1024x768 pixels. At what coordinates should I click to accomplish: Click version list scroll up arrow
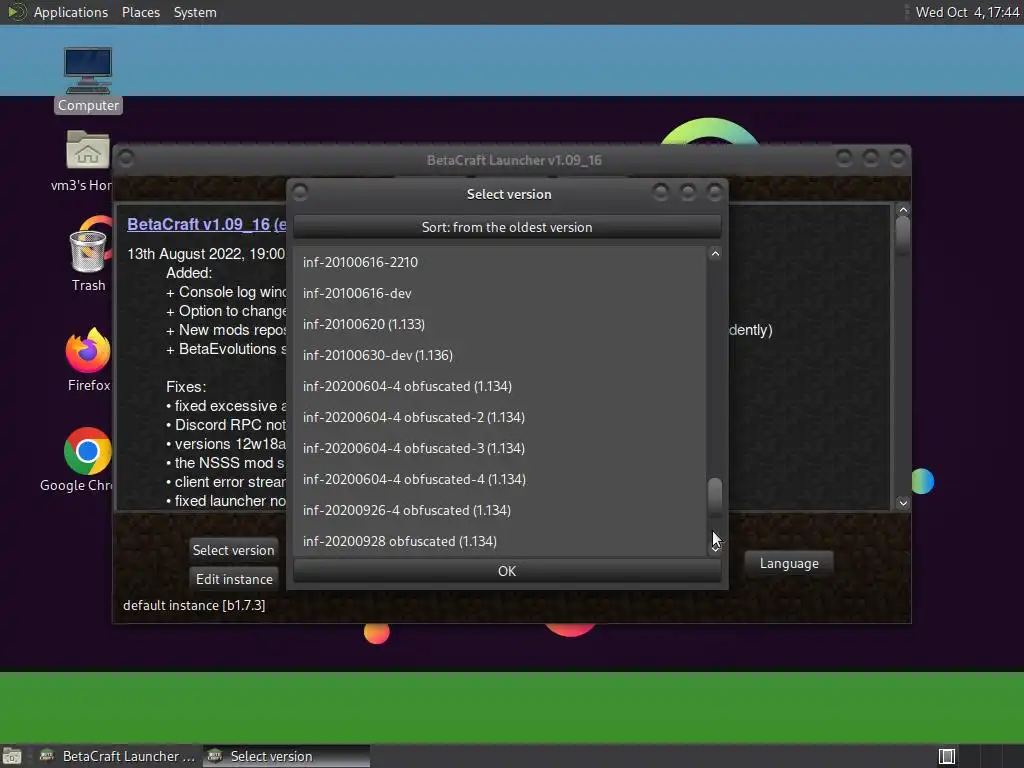click(x=715, y=254)
